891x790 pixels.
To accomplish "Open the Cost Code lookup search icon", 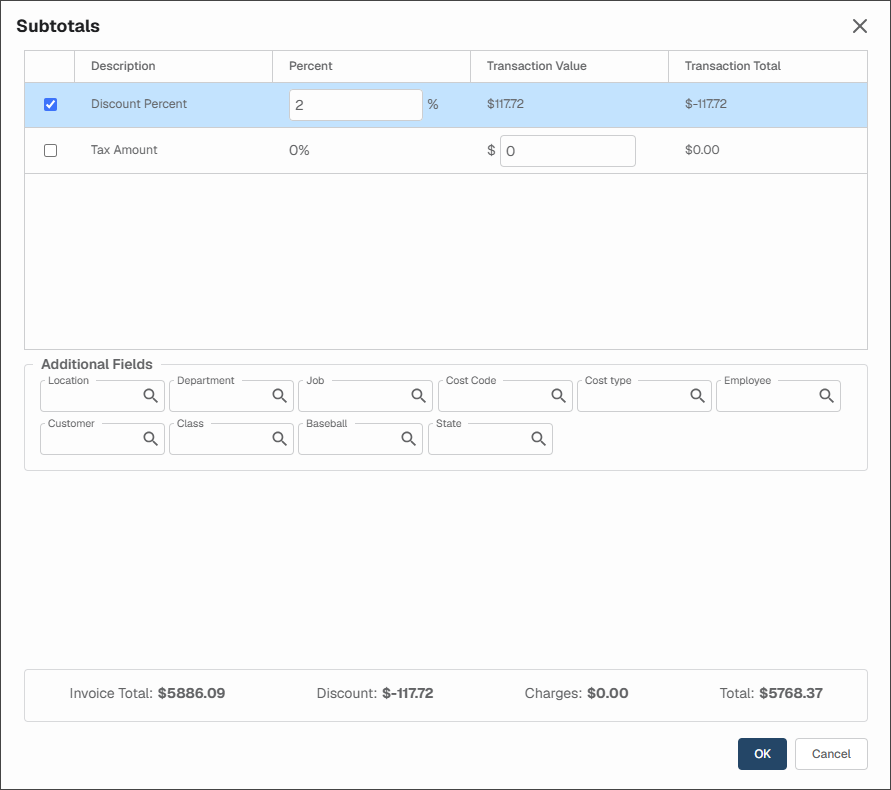I will (x=558, y=396).
